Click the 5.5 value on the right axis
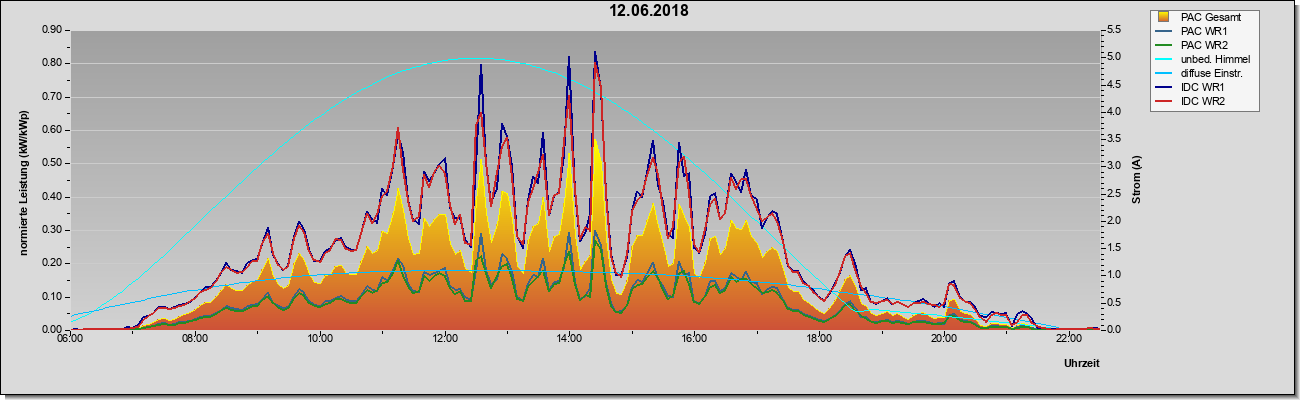1300x400 pixels. pos(1112,30)
